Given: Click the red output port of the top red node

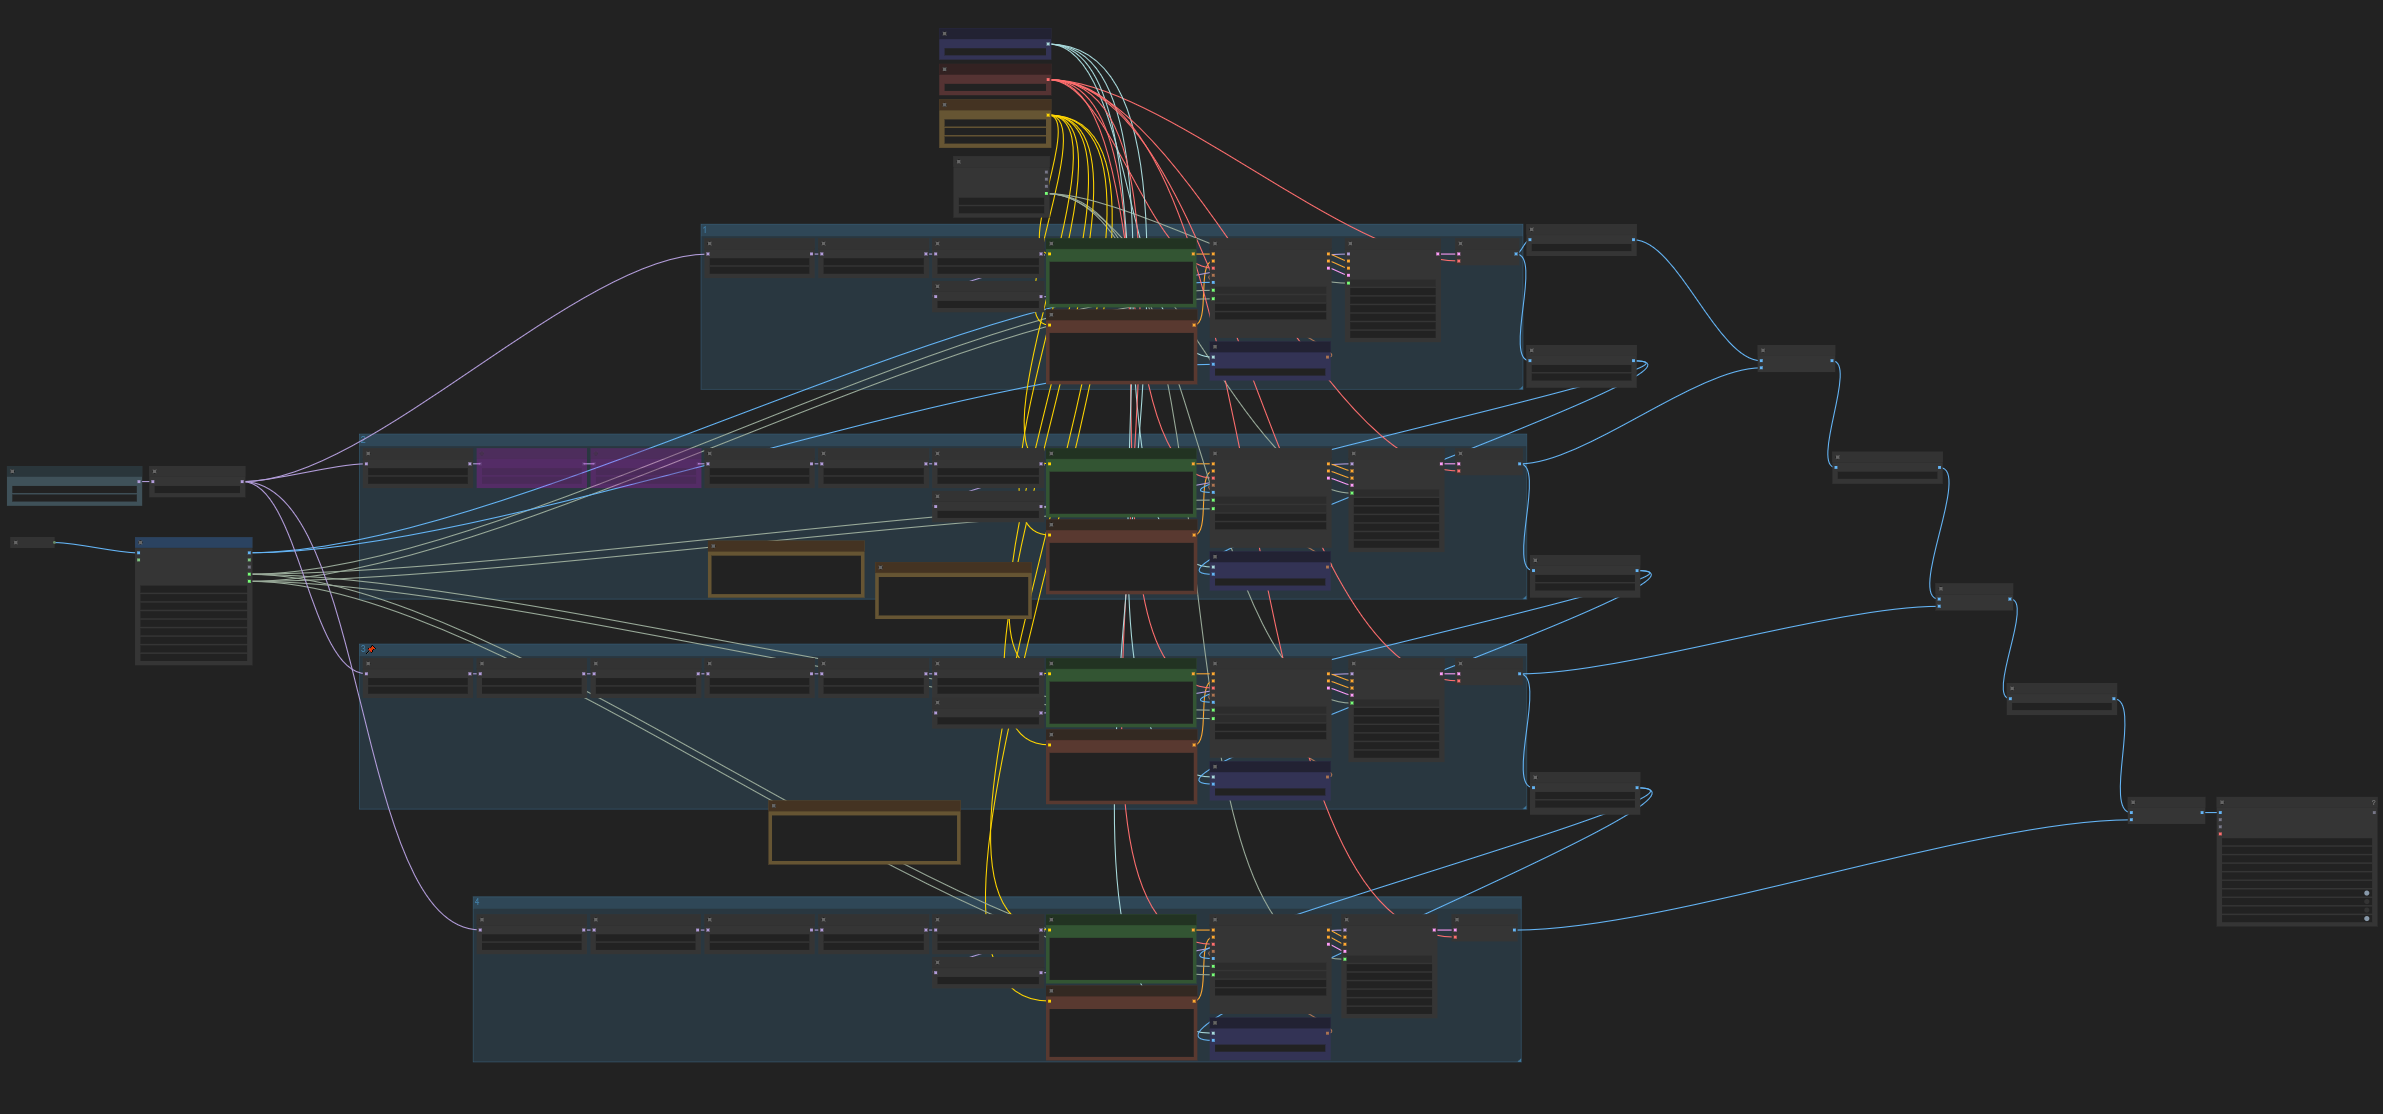Looking at the screenshot, I should [1048, 80].
